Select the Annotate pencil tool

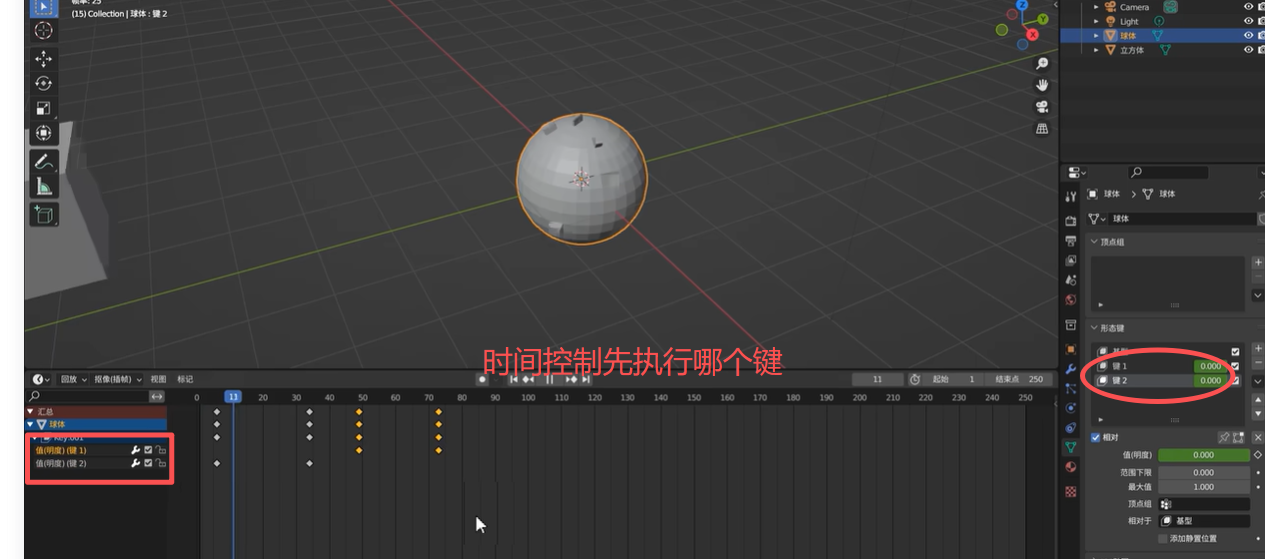(44, 161)
